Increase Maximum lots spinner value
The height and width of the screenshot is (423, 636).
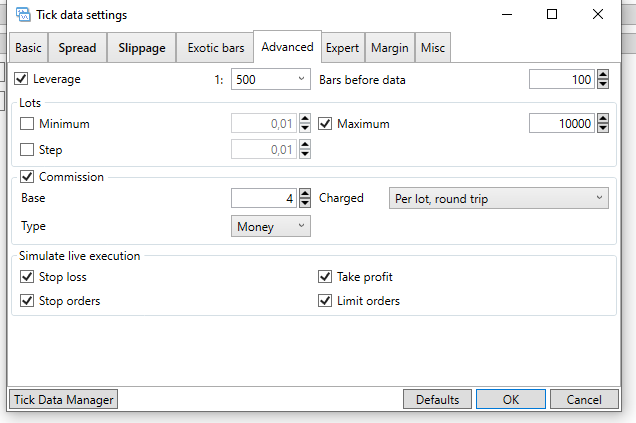(x=602, y=119)
